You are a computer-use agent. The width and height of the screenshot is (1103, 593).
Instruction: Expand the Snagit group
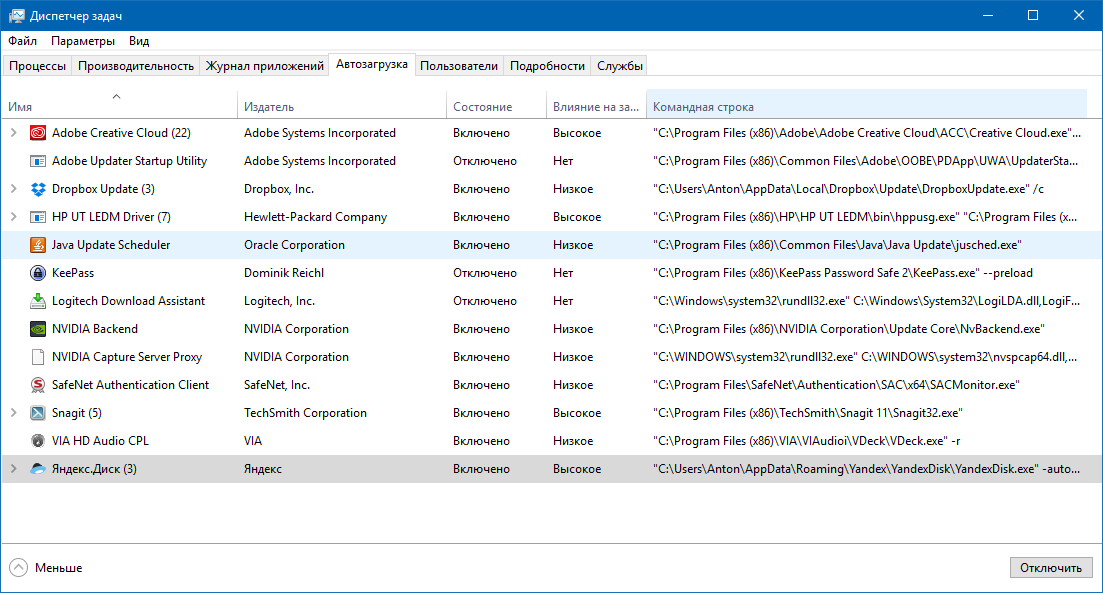click(13, 413)
